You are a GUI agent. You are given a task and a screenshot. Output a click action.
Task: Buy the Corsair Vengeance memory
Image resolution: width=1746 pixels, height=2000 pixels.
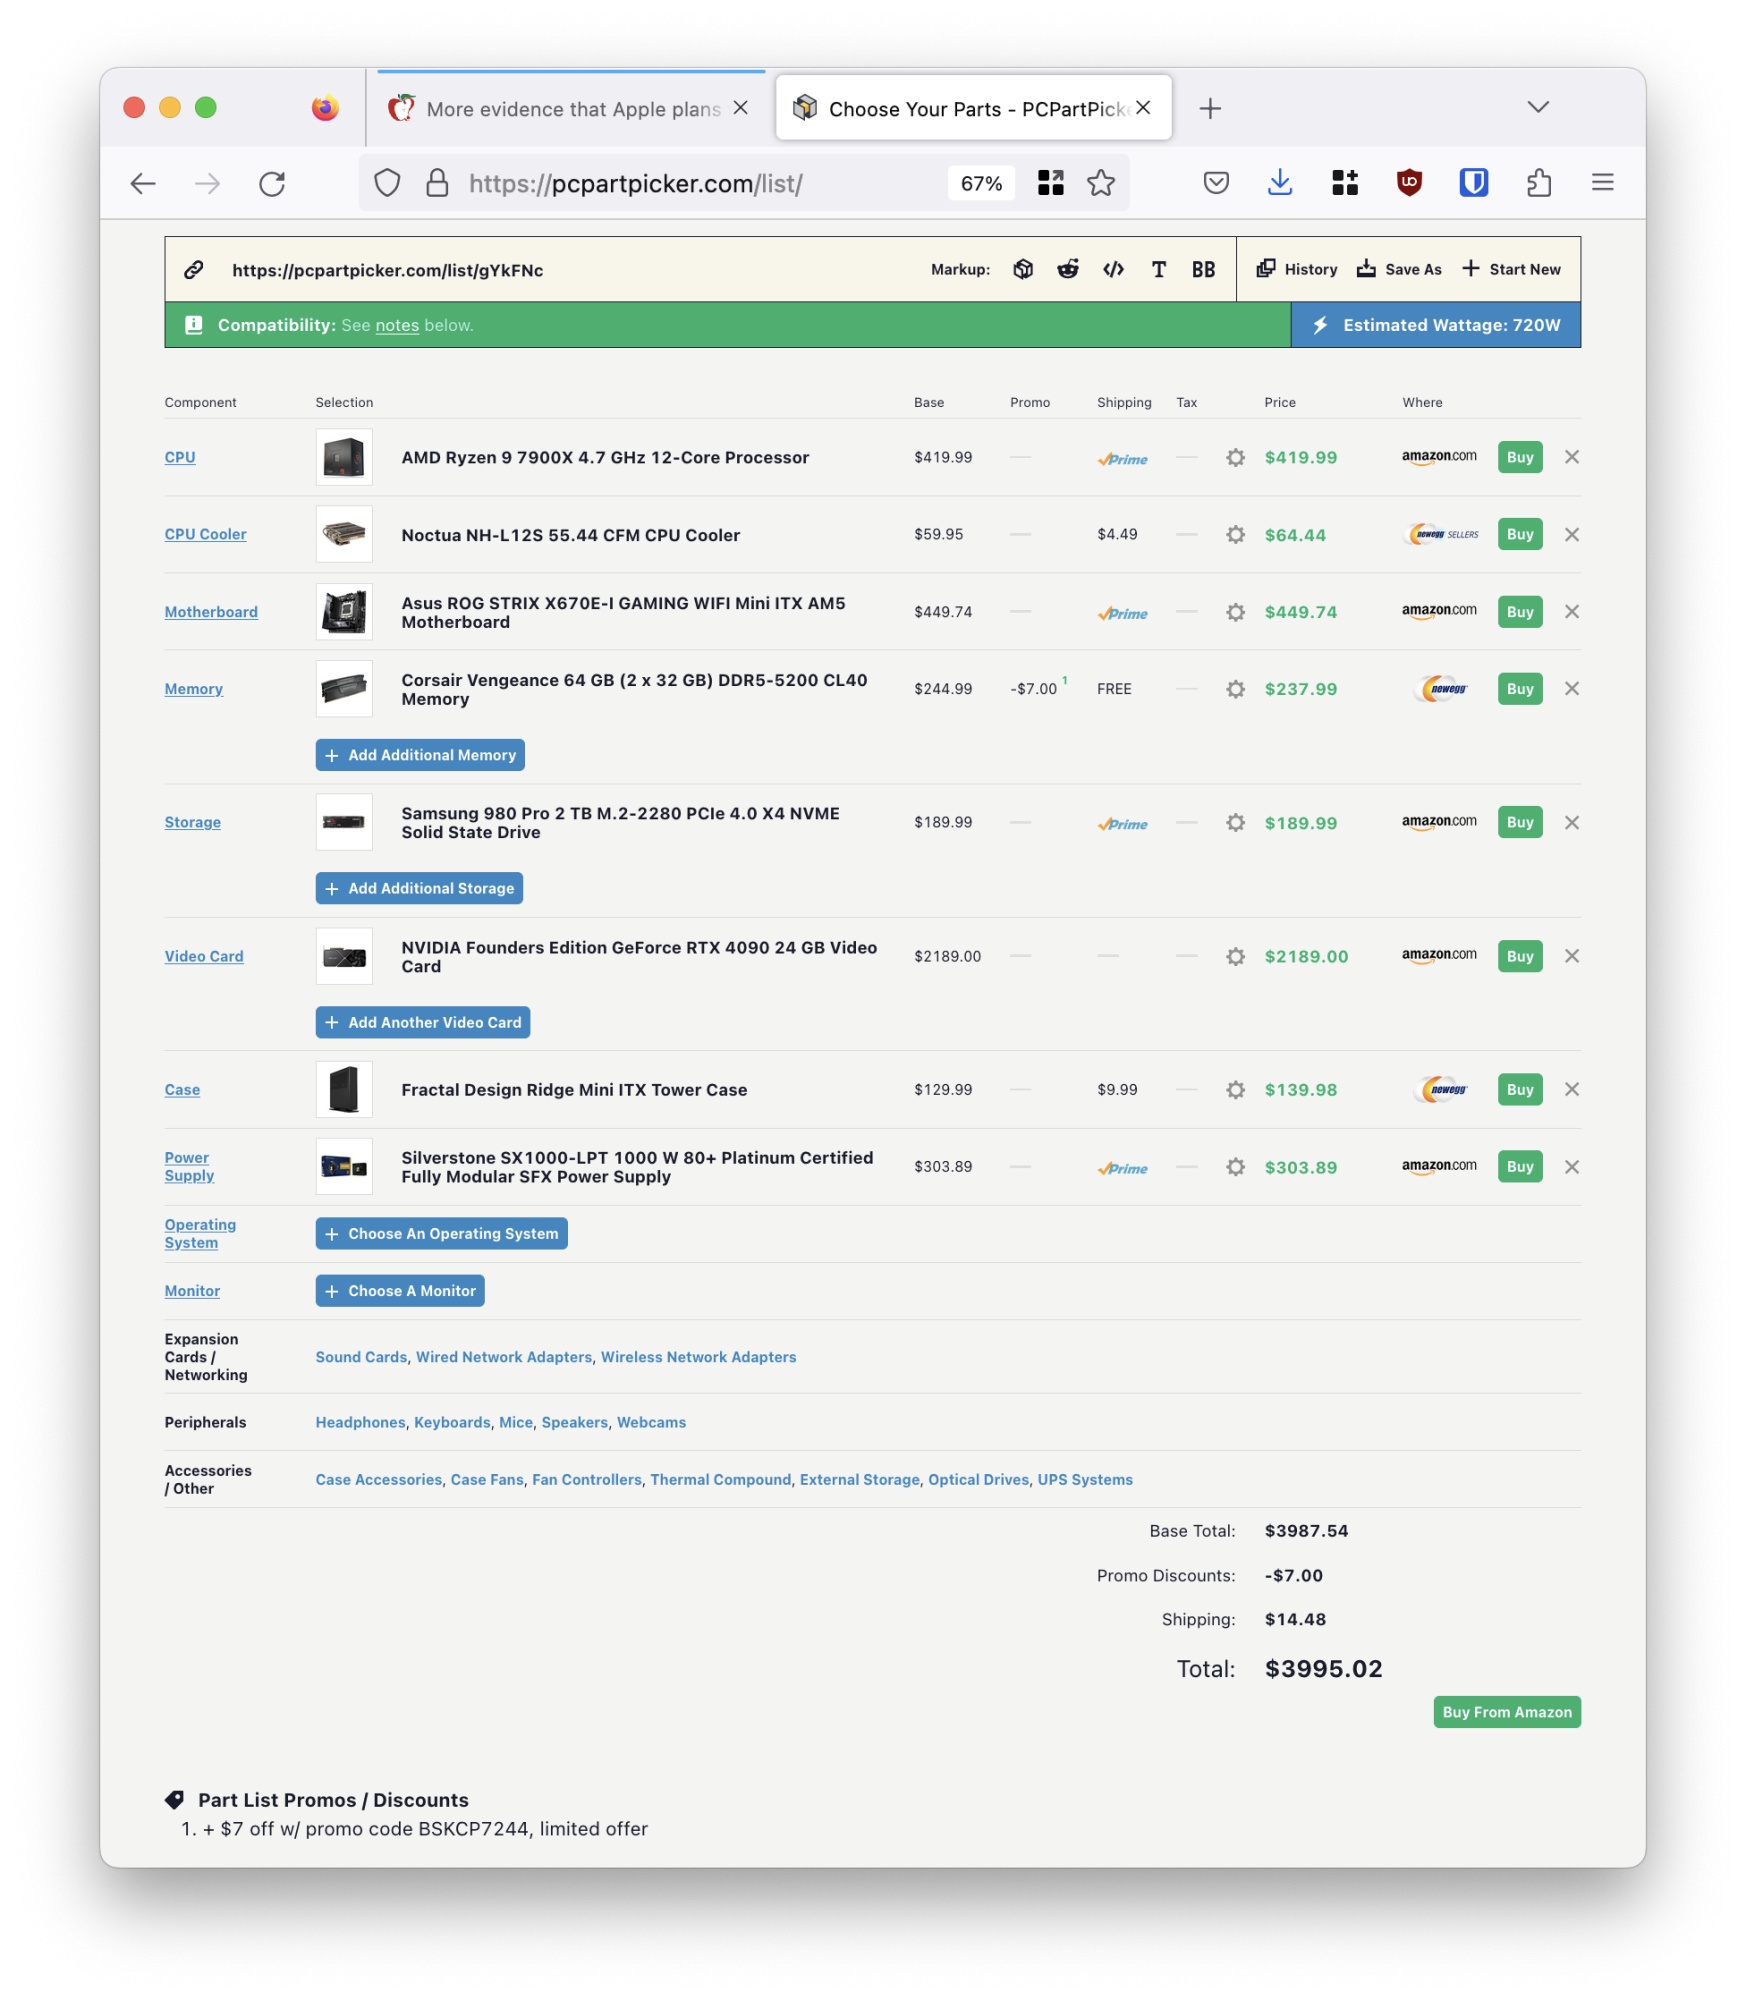(1519, 688)
